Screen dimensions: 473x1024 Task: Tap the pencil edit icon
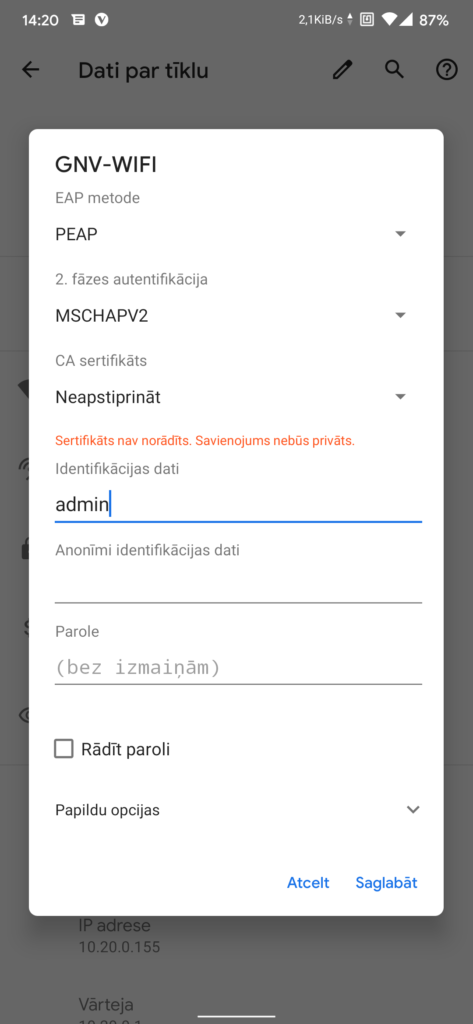click(342, 69)
